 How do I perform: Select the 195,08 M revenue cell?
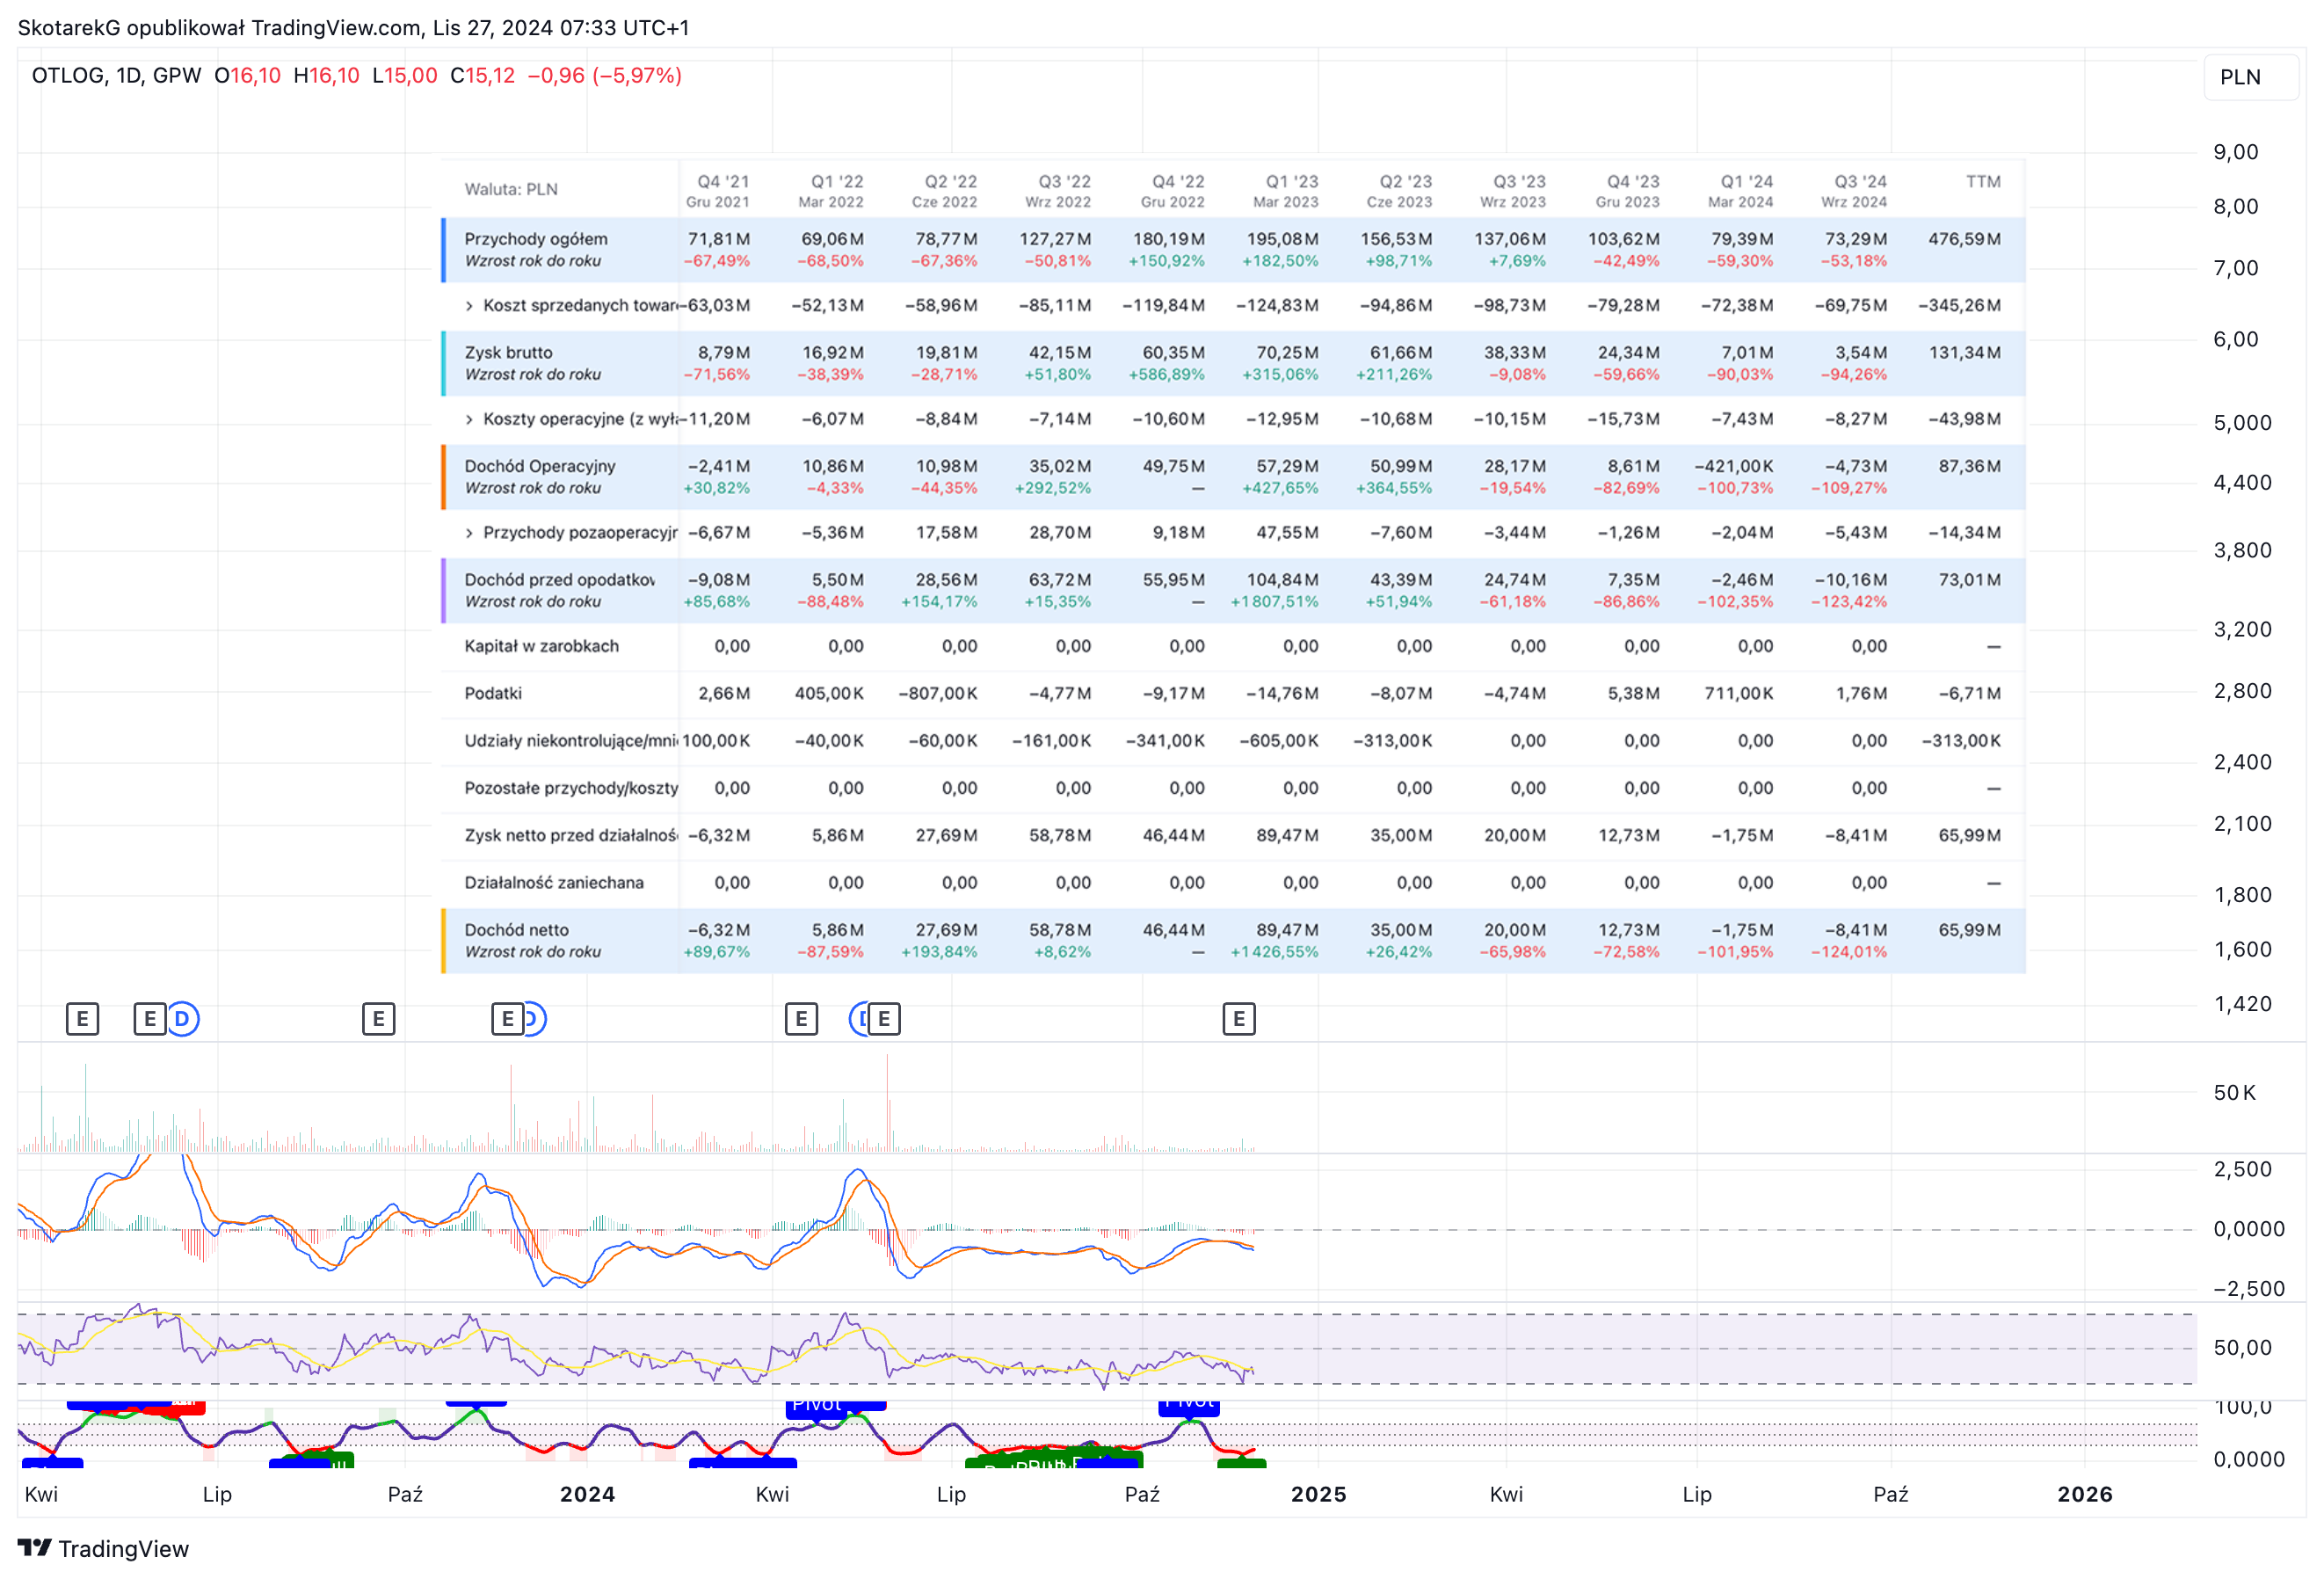[1282, 239]
